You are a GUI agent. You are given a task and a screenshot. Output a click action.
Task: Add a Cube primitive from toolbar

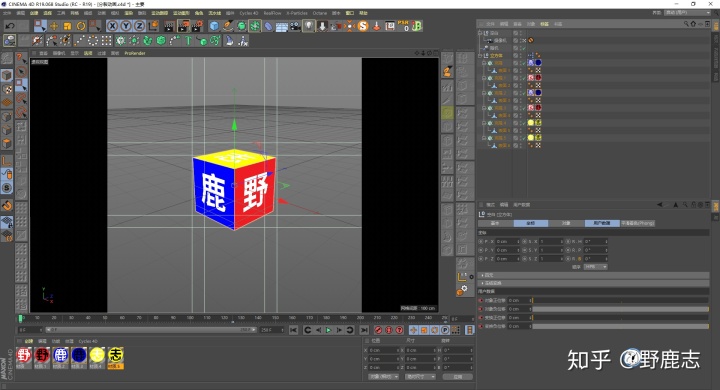[x=214, y=26]
